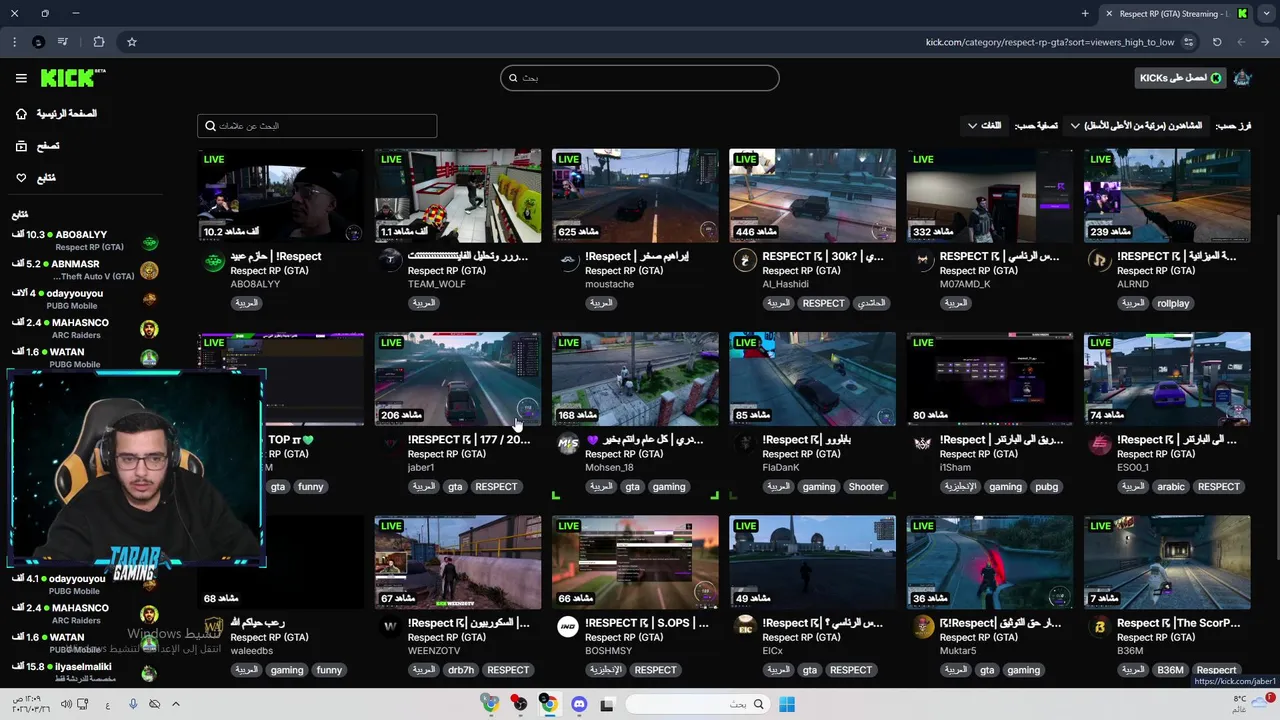This screenshot has height=720, width=1280.
Task: Open the hamburger sidebar menu
Action: (21, 78)
